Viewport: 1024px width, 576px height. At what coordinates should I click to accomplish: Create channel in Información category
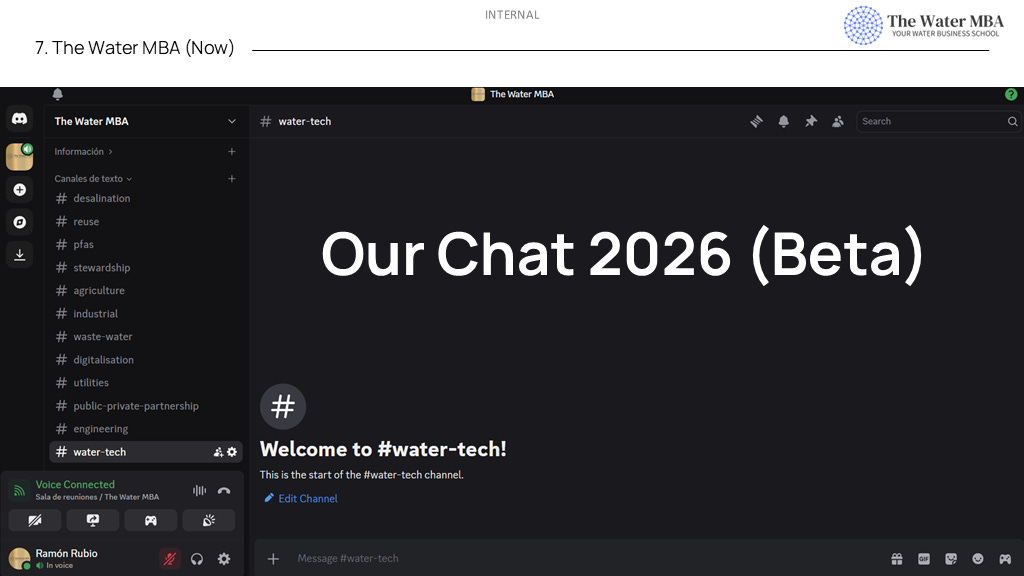pos(232,152)
